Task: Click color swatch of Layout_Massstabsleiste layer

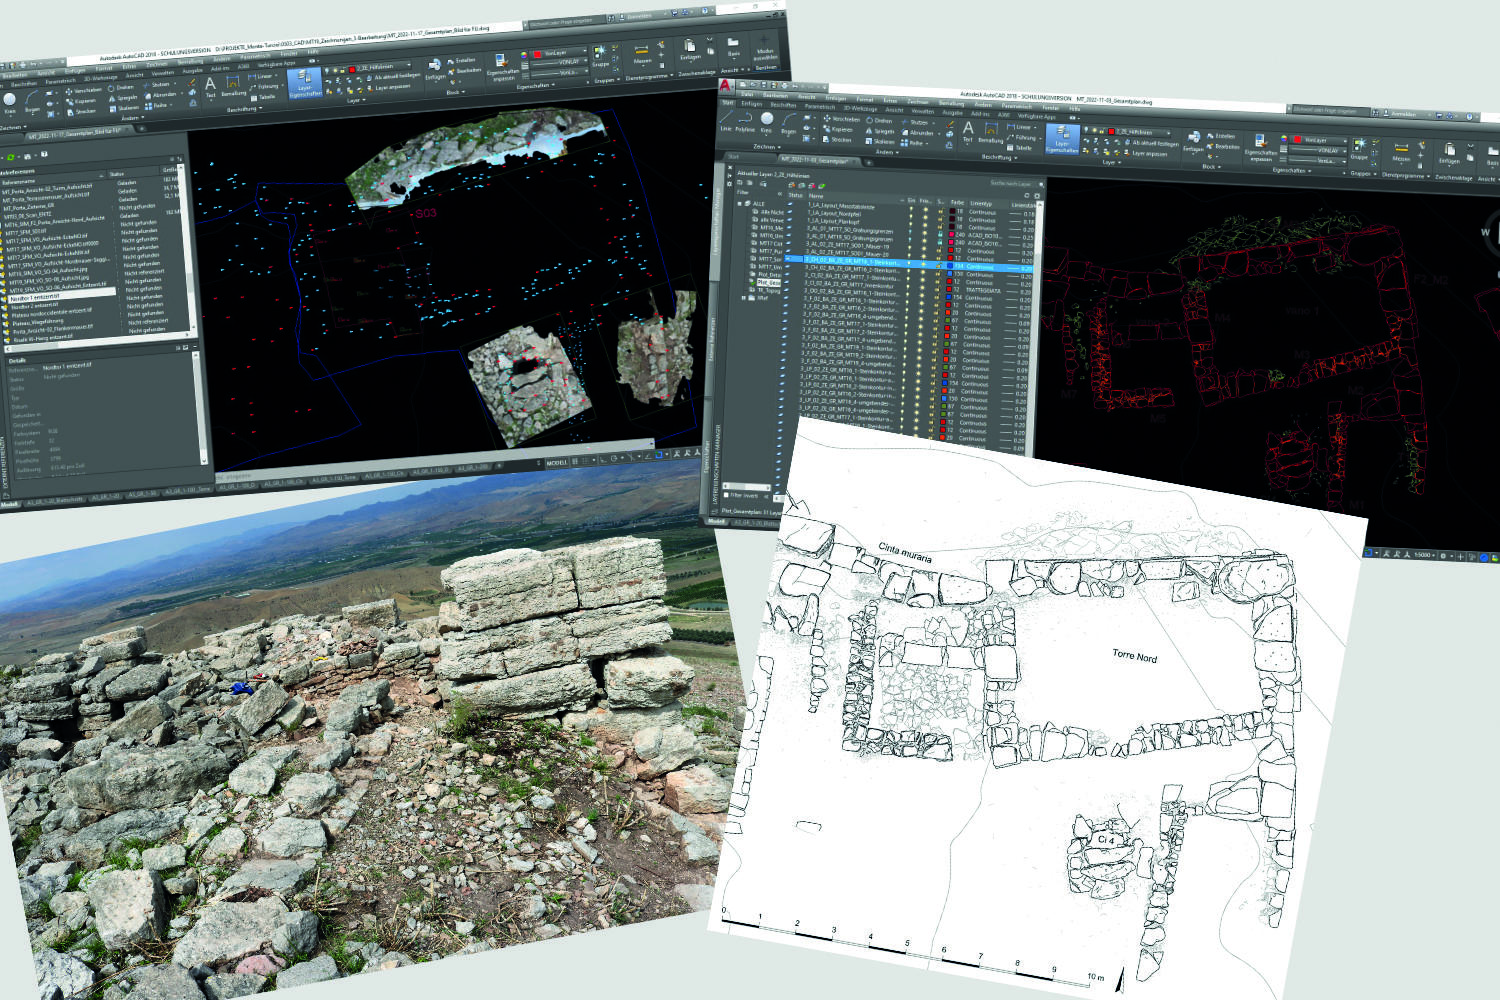Action: 952,210
